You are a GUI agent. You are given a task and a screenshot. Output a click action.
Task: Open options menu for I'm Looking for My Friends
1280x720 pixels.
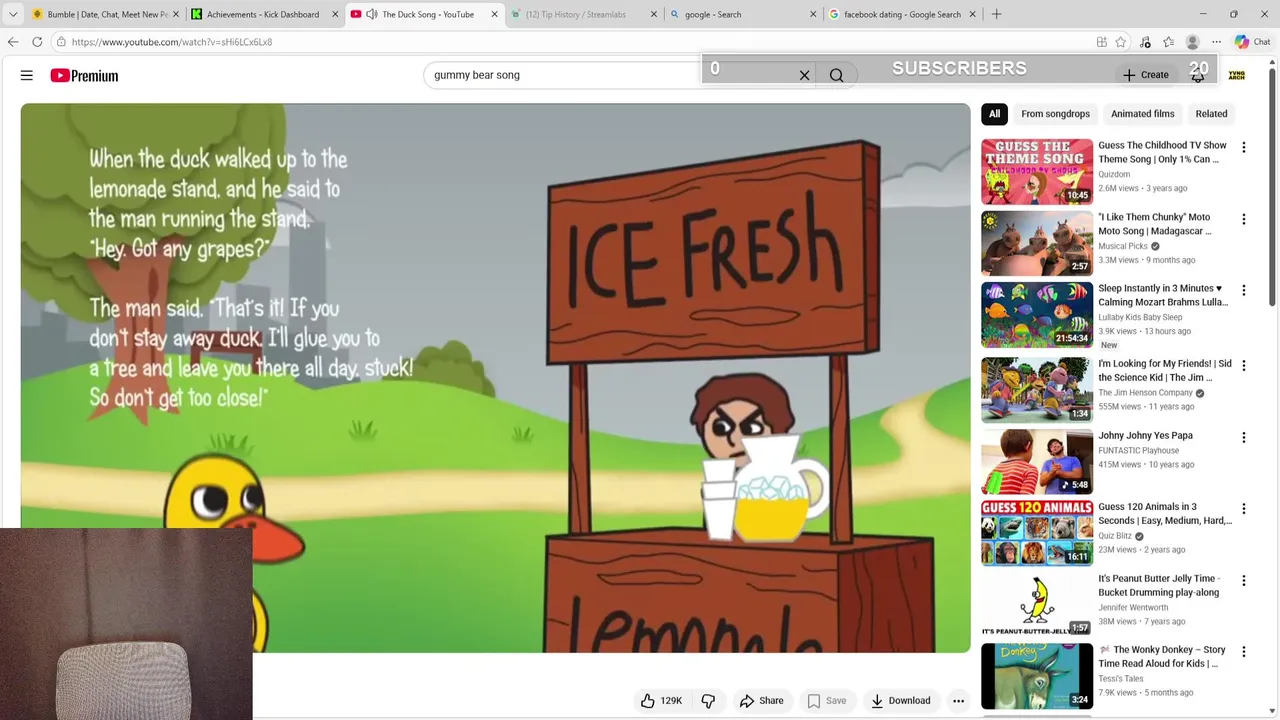coord(1243,366)
